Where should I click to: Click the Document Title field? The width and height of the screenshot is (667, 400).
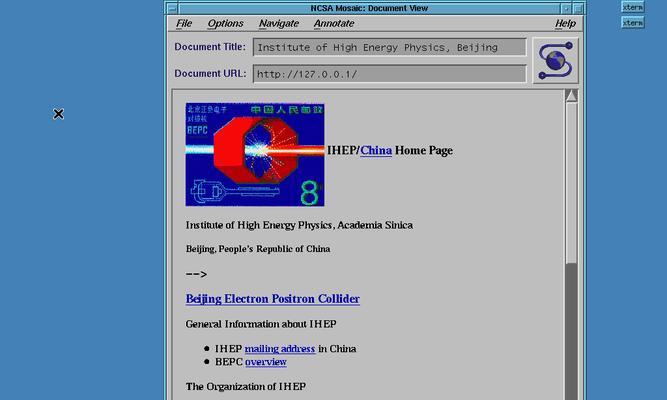click(389, 47)
